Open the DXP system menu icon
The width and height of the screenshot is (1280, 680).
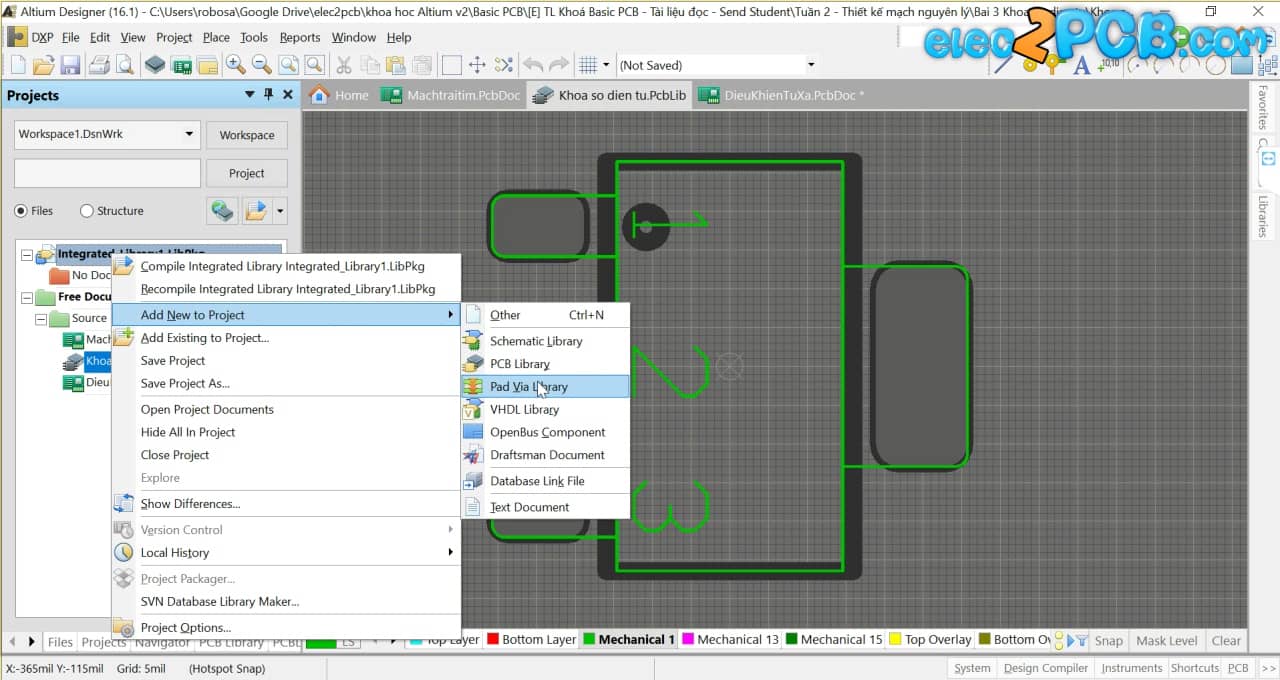pyautogui.click(x=18, y=37)
